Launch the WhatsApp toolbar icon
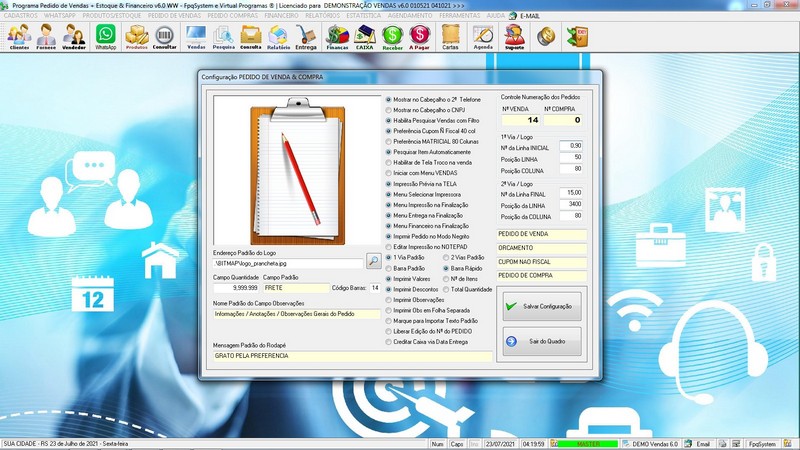 tap(106, 37)
